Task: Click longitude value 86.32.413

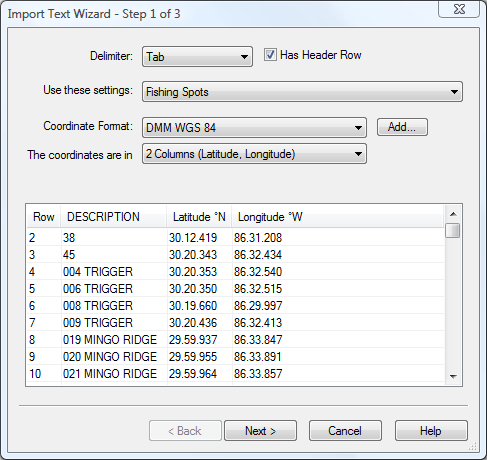Action: 258,323
